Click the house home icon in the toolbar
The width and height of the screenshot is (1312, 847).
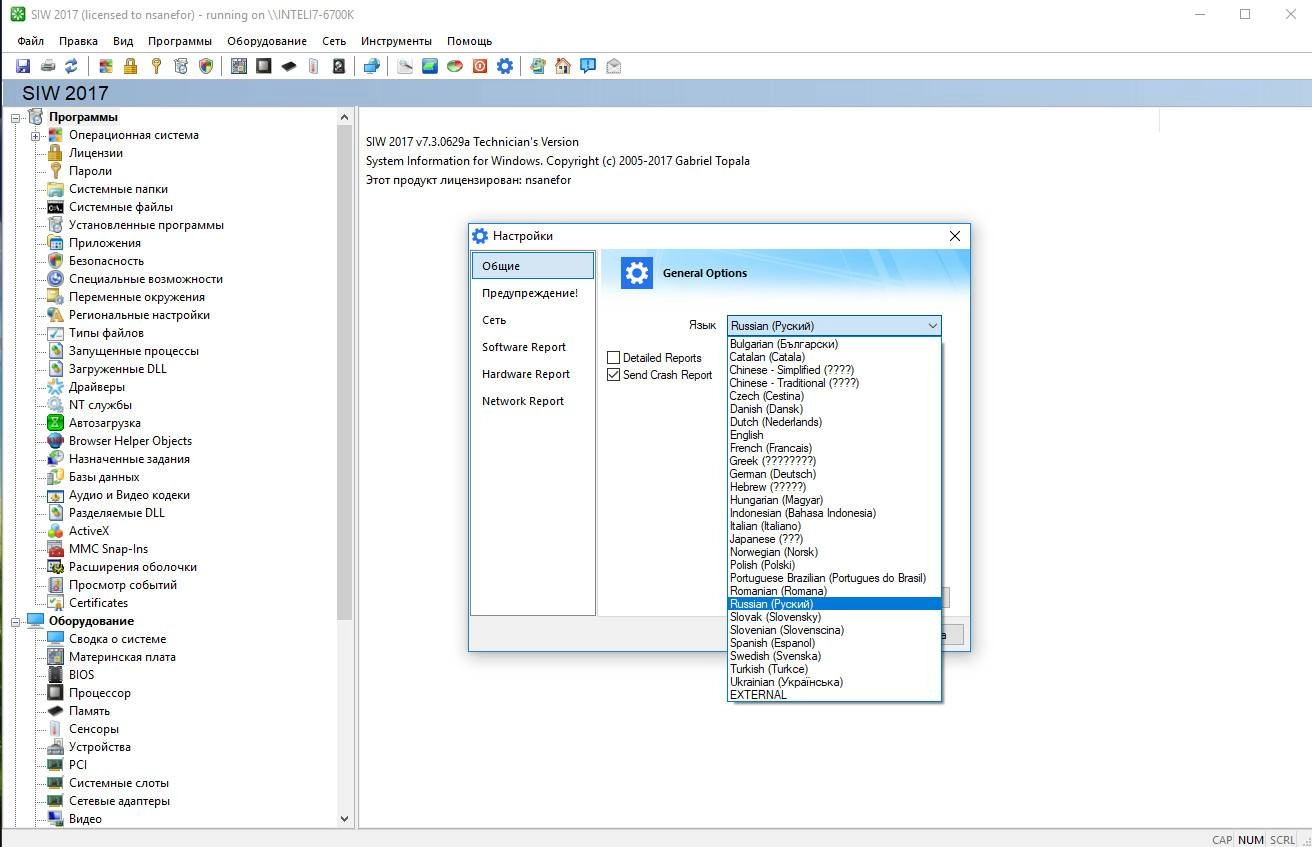(562, 66)
